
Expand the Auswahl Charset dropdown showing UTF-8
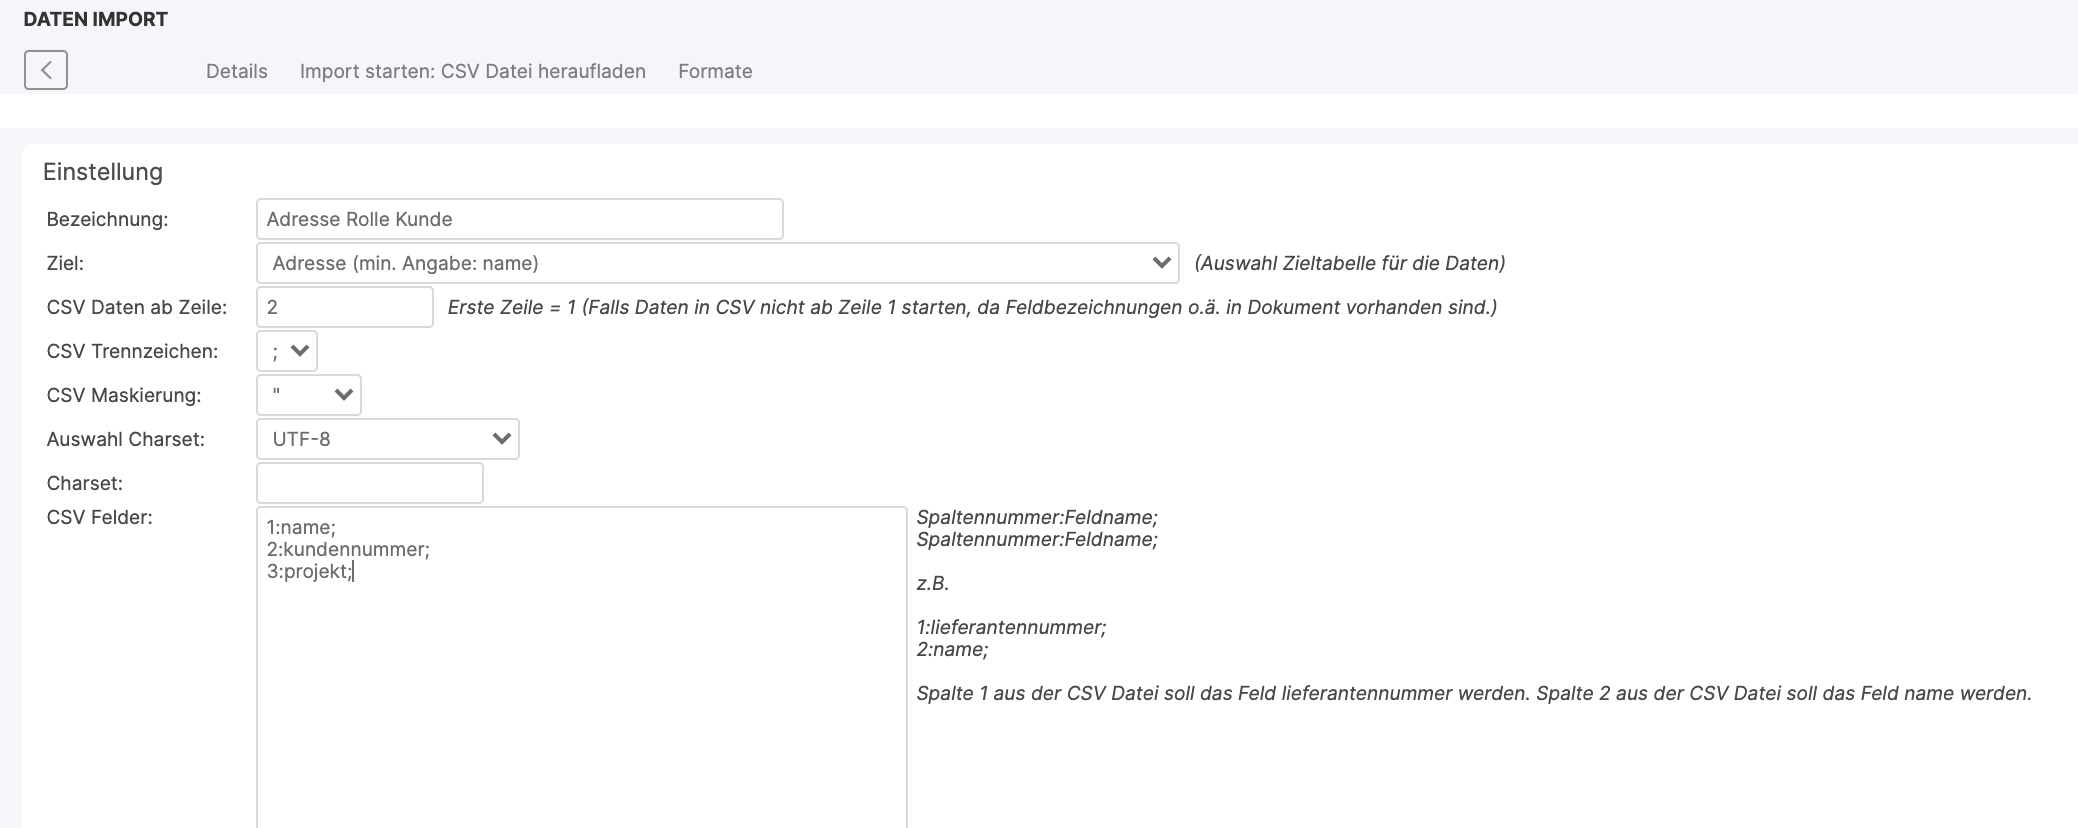point(387,439)
